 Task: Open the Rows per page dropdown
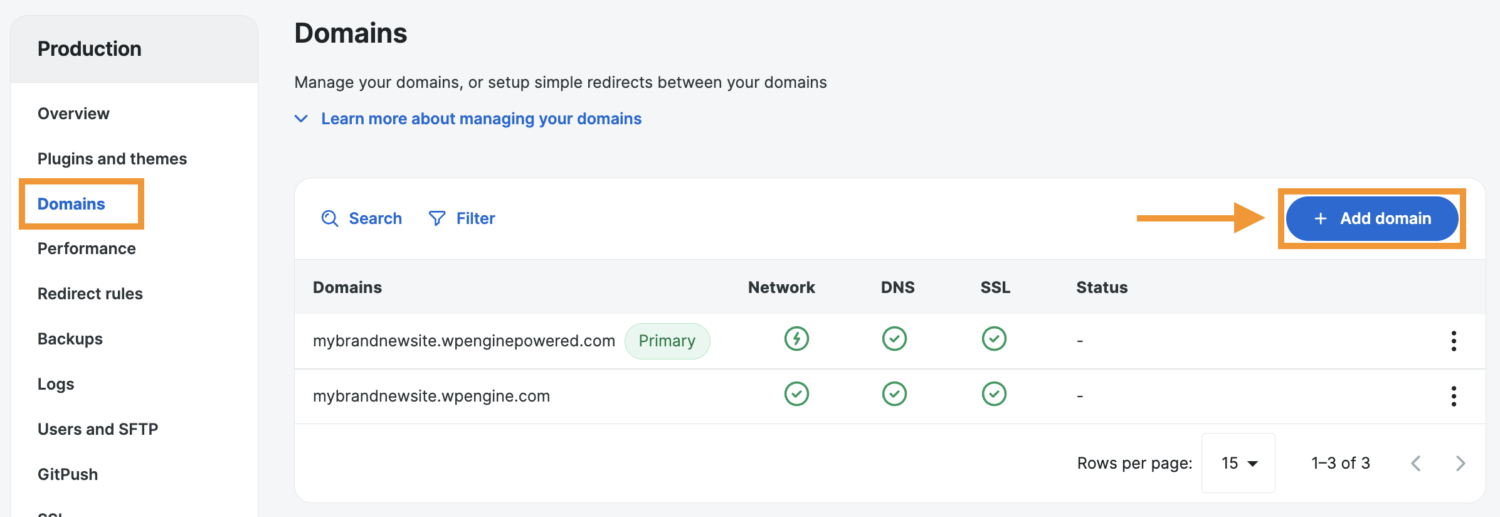[x=1238, y=463]
